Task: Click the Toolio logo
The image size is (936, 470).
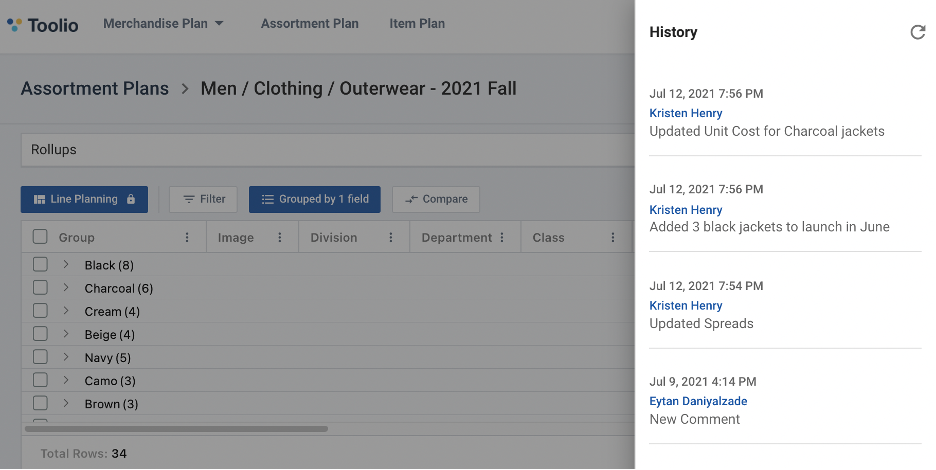Action: [42, 25]
